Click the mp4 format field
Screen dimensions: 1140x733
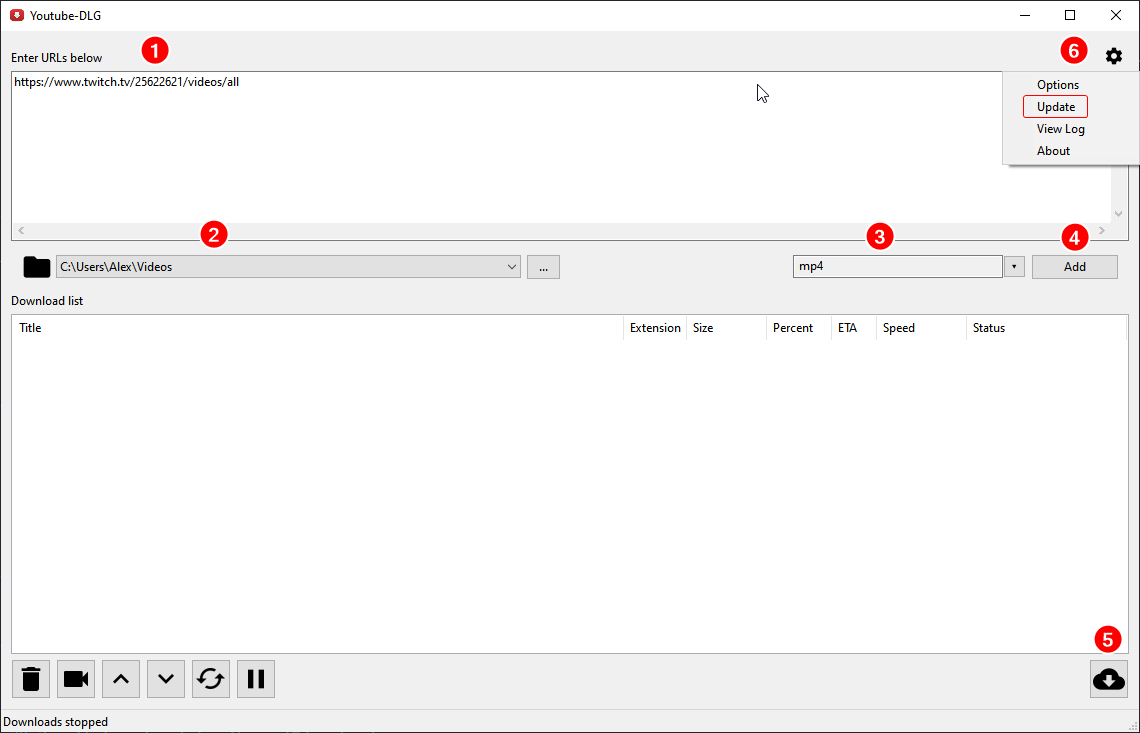[898, 267]
